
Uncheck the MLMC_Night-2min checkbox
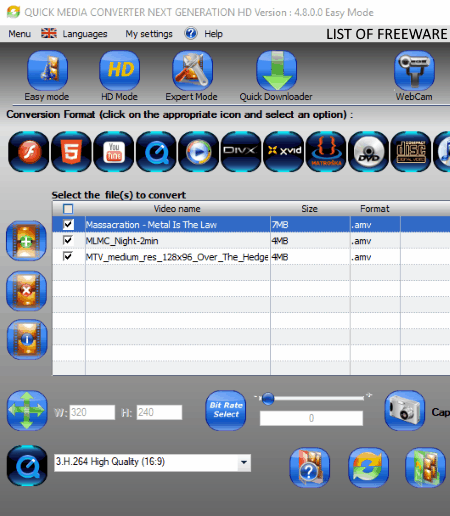coord(68,240)
